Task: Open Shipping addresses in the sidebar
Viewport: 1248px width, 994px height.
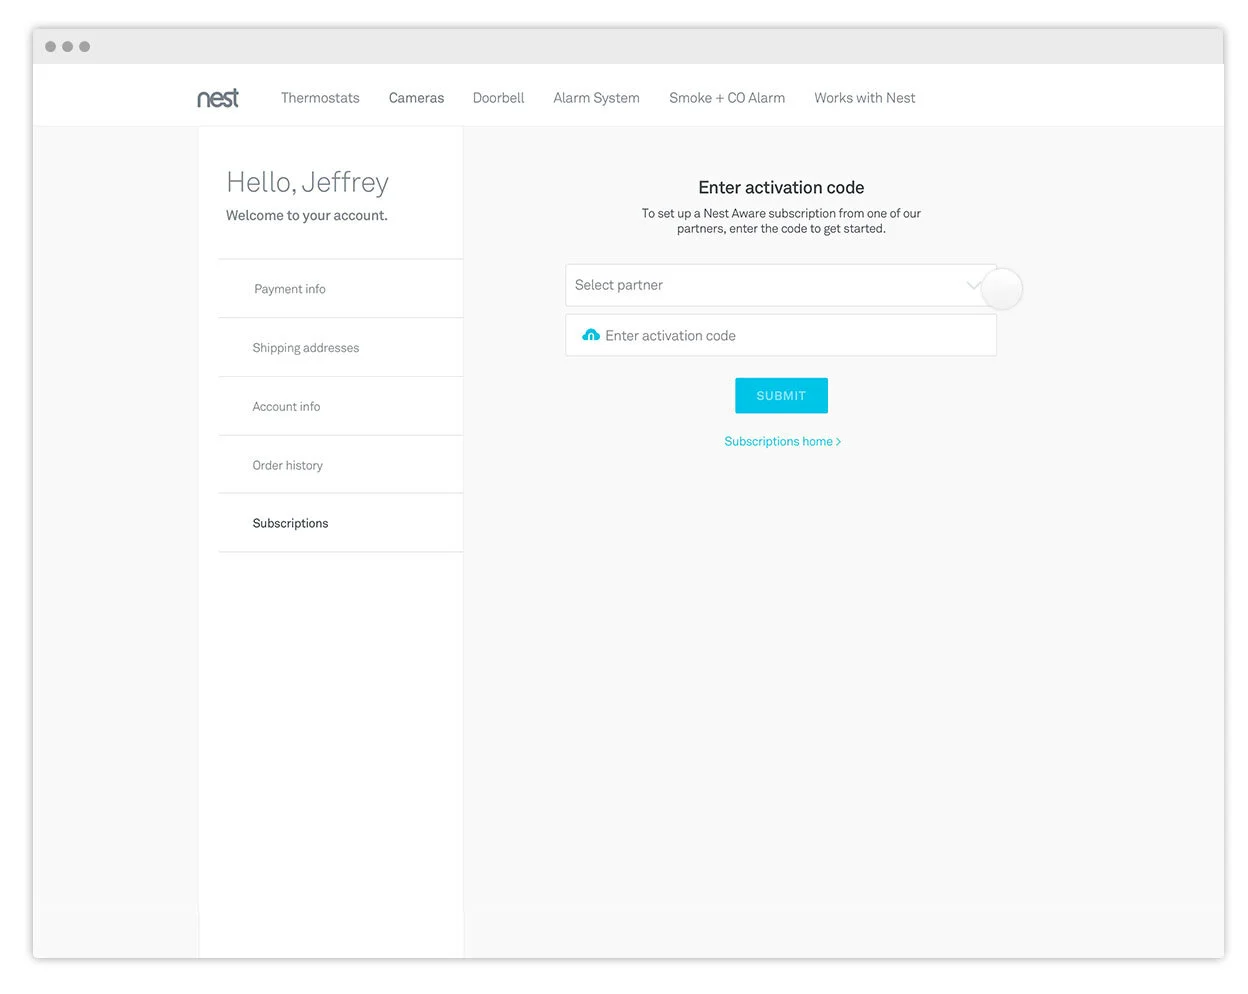Action: coord(340,348)
